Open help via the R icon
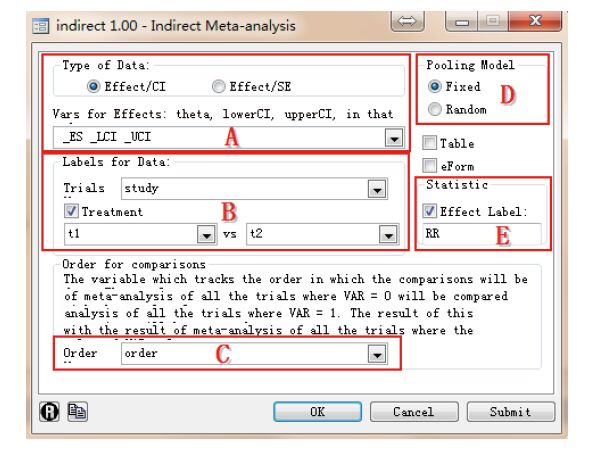Image resolution: width=590 pixels, height=449 pixels. (49, 411)
